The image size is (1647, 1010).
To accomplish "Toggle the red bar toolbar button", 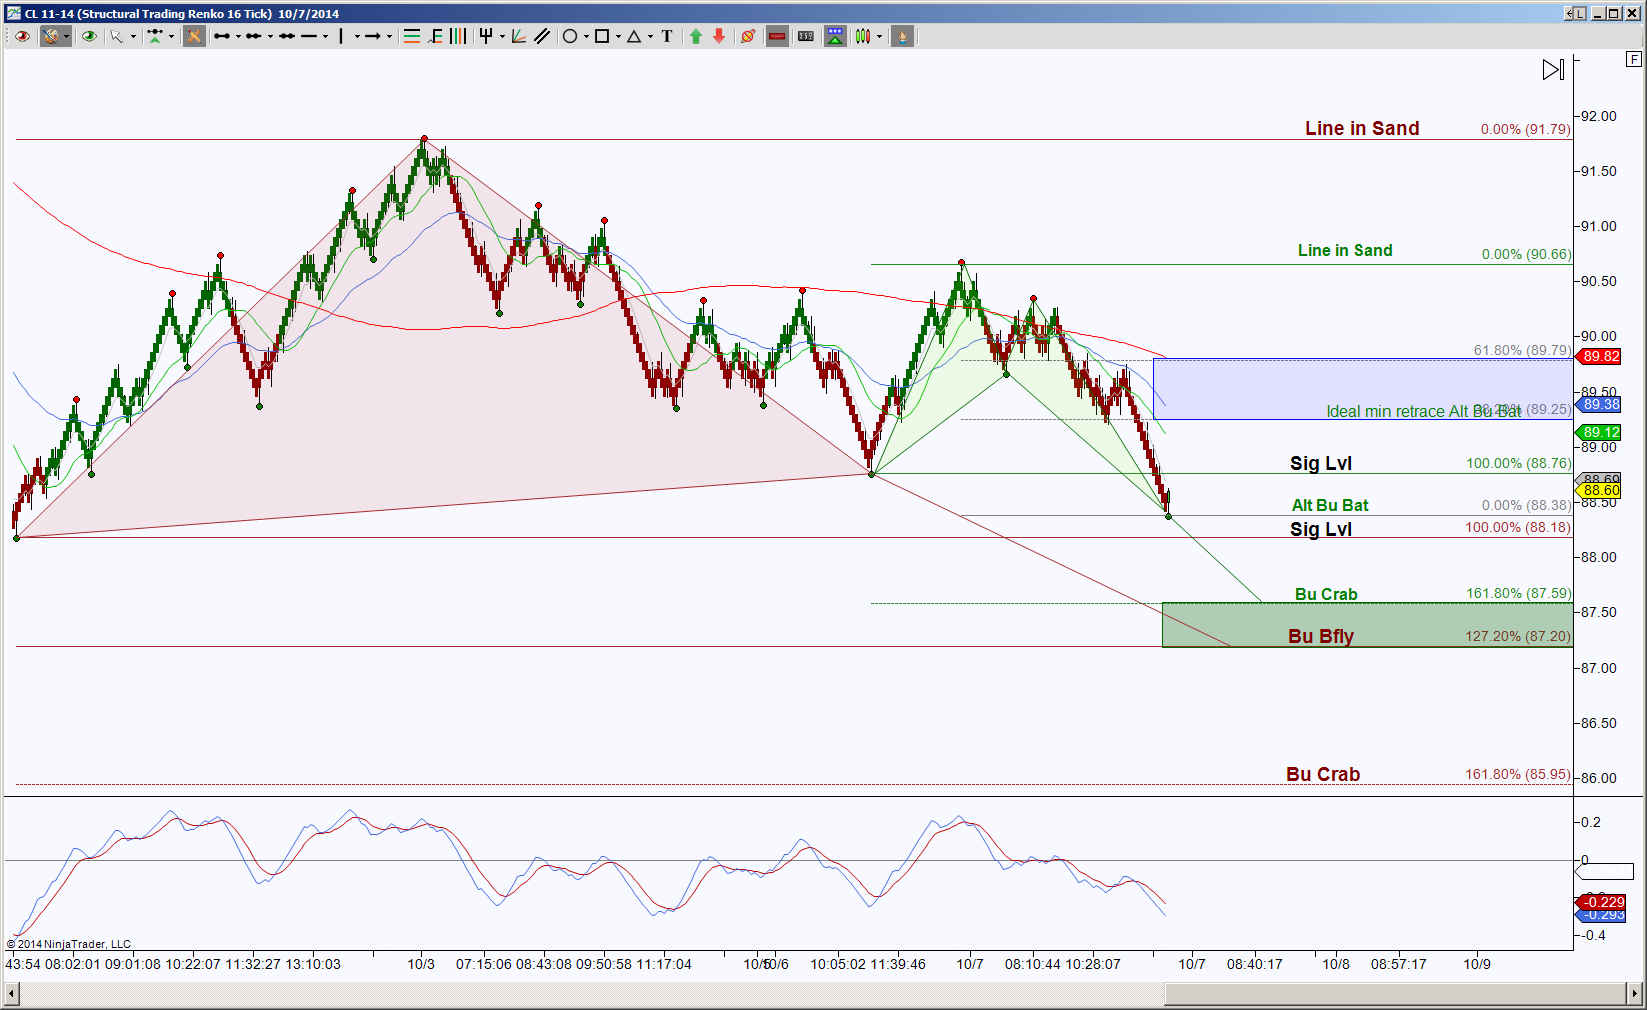I will 777,36.
